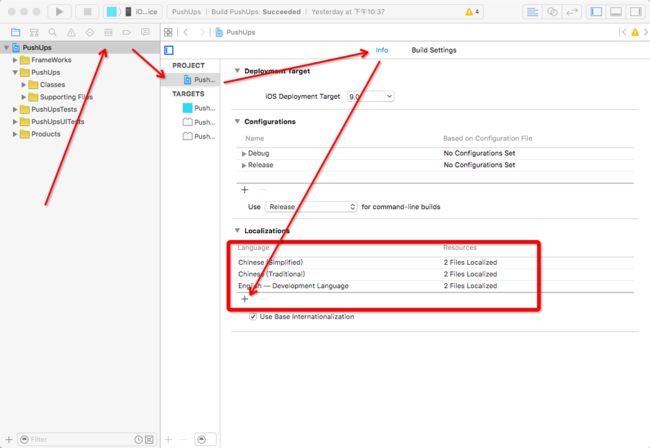Show the Project navigator
650x448 pixels.
pyautogui.click(x=16, y=32)
